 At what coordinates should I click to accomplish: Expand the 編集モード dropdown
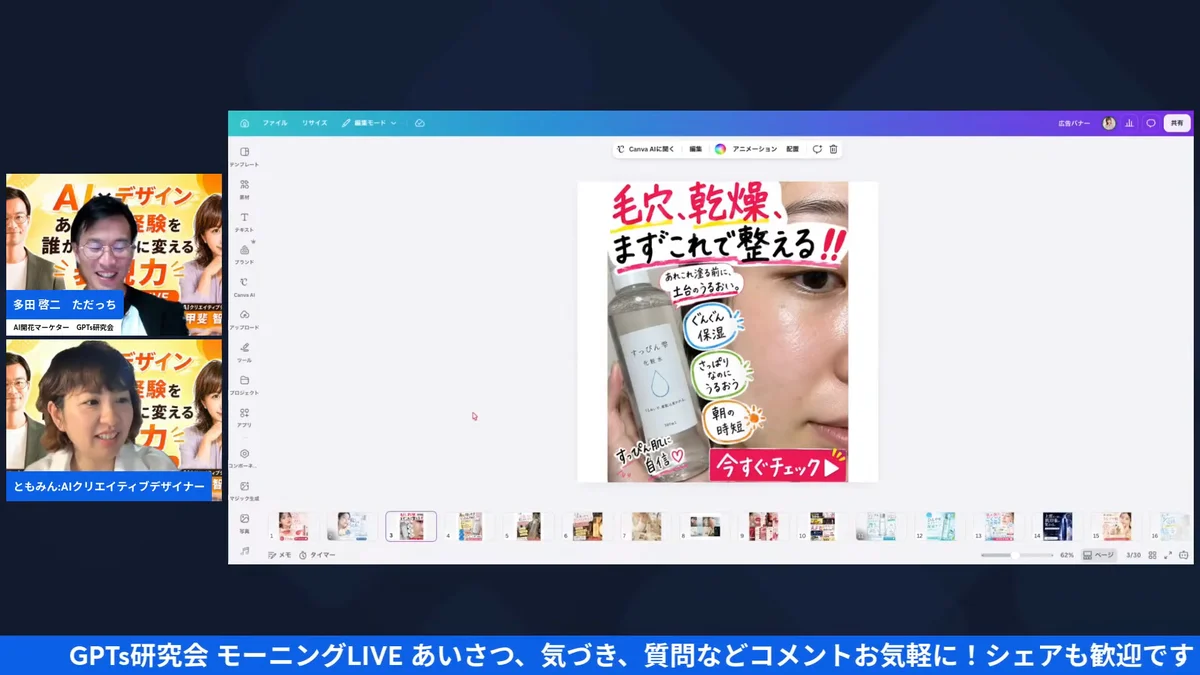tap(369, 123)
